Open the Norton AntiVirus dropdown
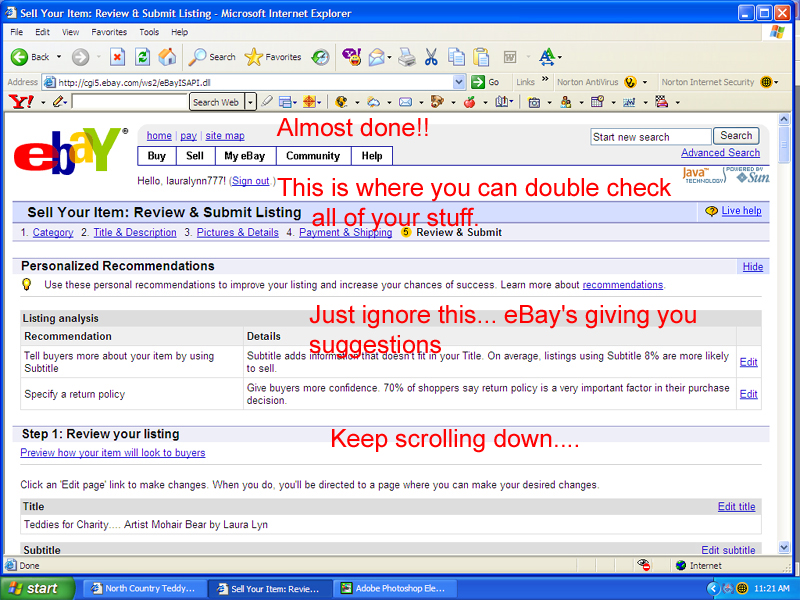 645,82
